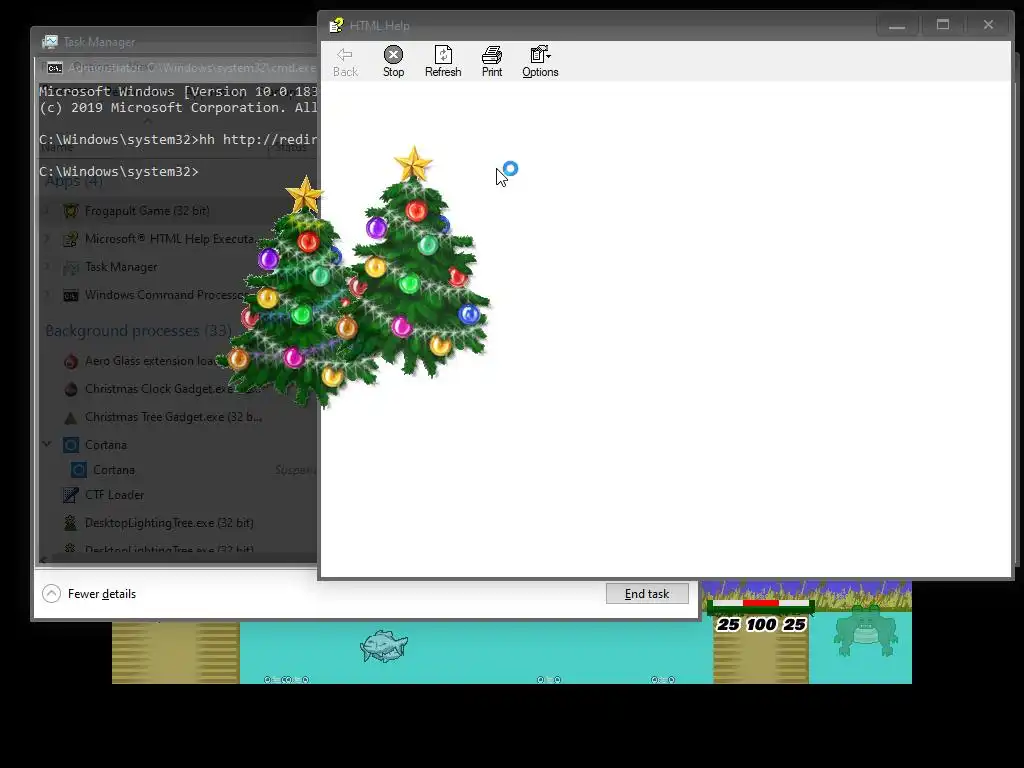Select the 'Frogapult Game (32 bit)' row text
The height and width of the screenshot is (768, 1024).
click(x=147, y=211)
